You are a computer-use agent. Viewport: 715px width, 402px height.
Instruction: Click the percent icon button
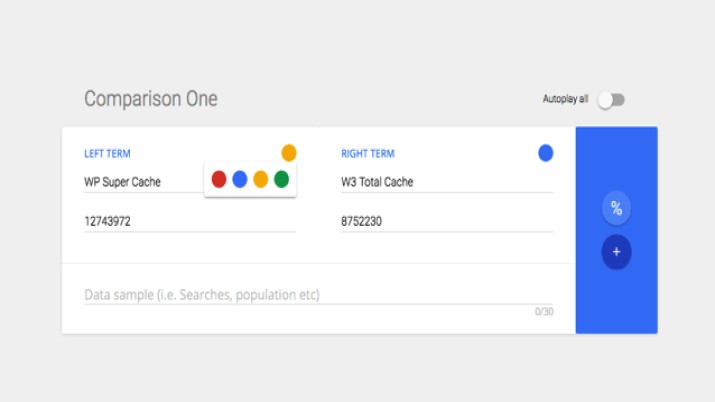point(616,208)
